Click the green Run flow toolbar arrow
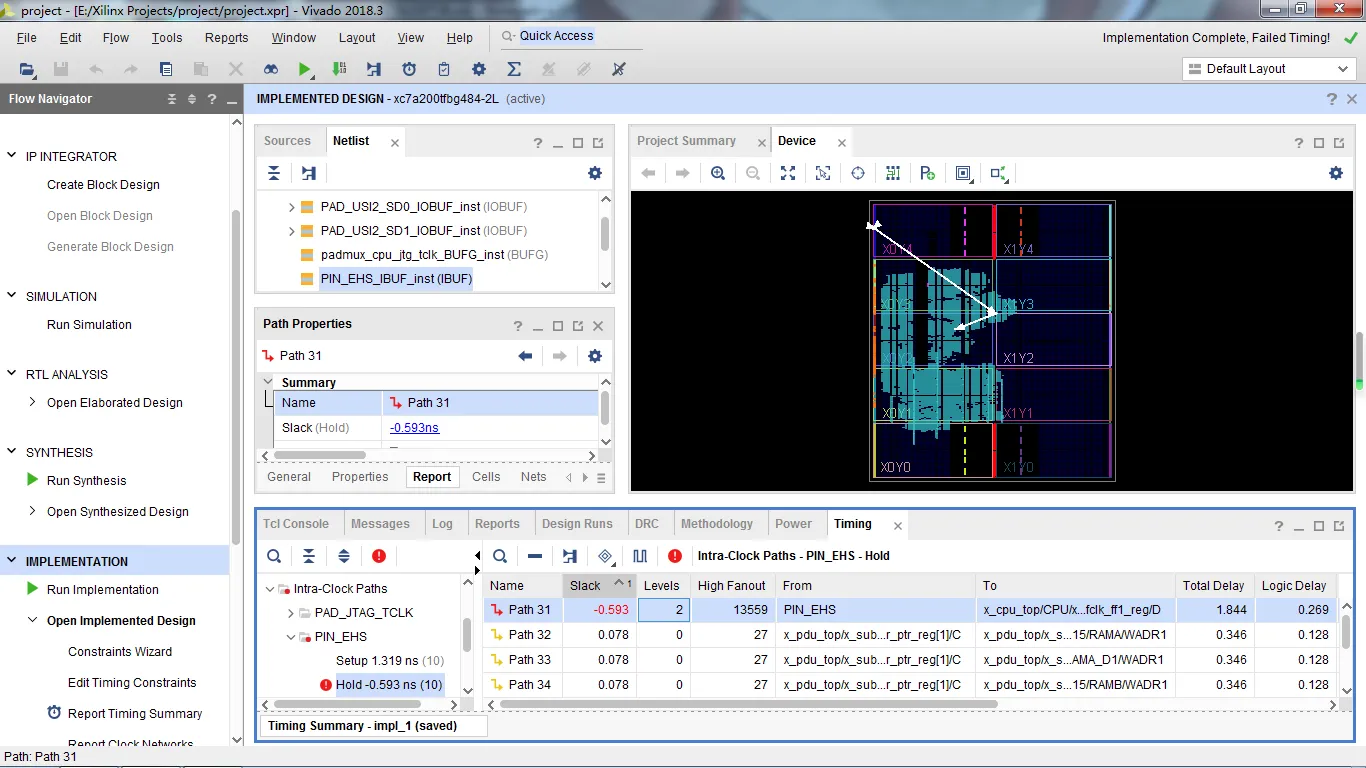Viewport: 1366px width, 768px height. click(305, 69)
